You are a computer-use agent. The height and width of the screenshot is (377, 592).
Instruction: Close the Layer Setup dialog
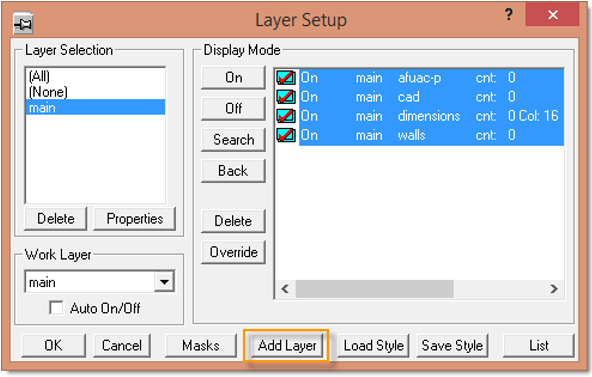click(x=552, y=15)
